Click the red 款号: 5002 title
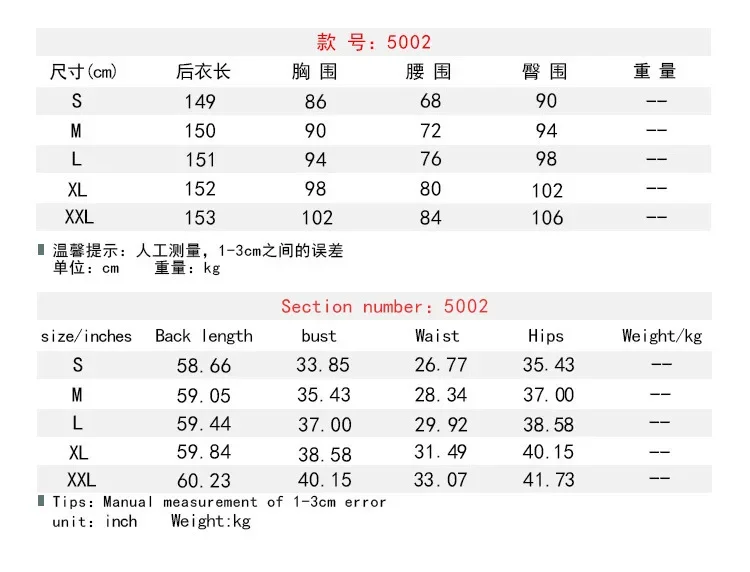The image size is (750, 572). [x=374, y=42]
